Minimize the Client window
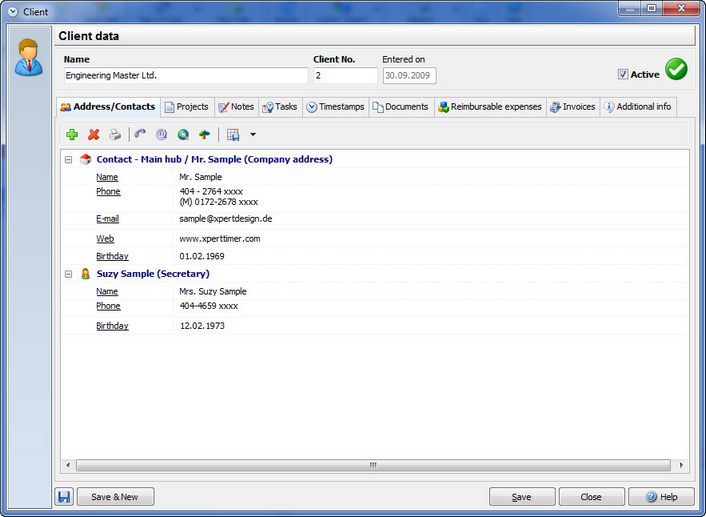 point(630,8)
